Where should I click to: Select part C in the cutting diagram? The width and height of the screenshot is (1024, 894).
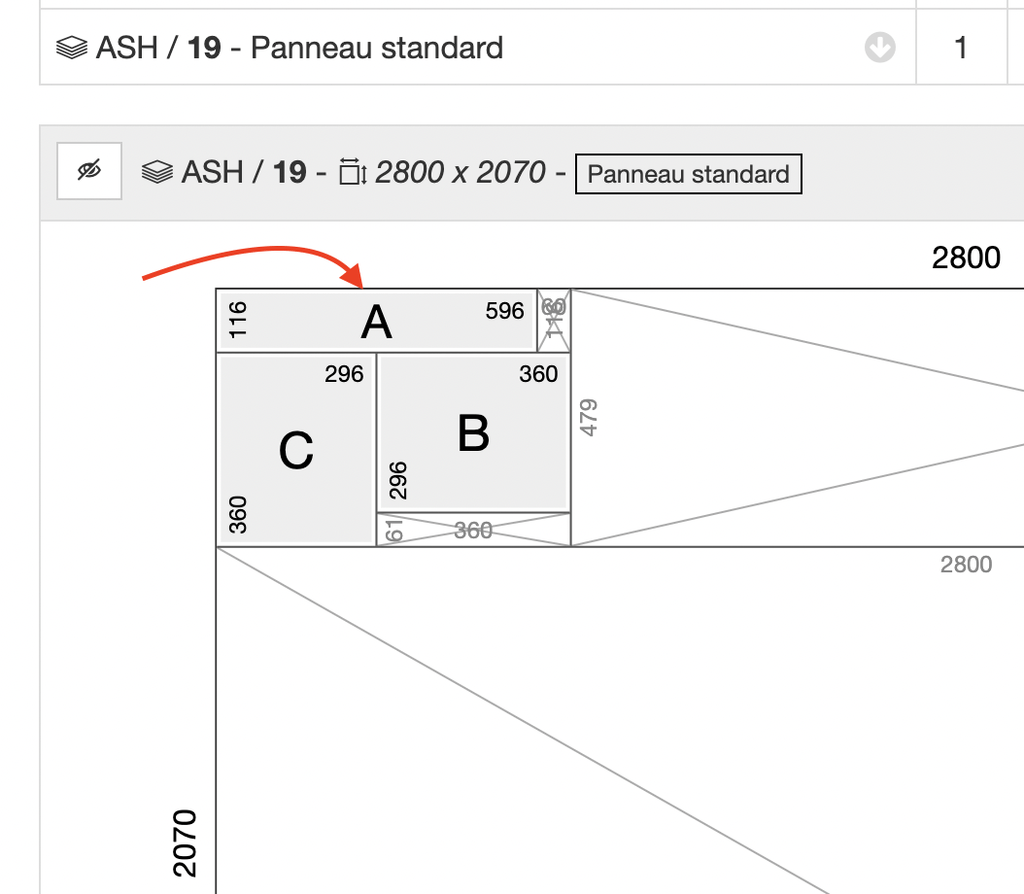tap(296, 449)
